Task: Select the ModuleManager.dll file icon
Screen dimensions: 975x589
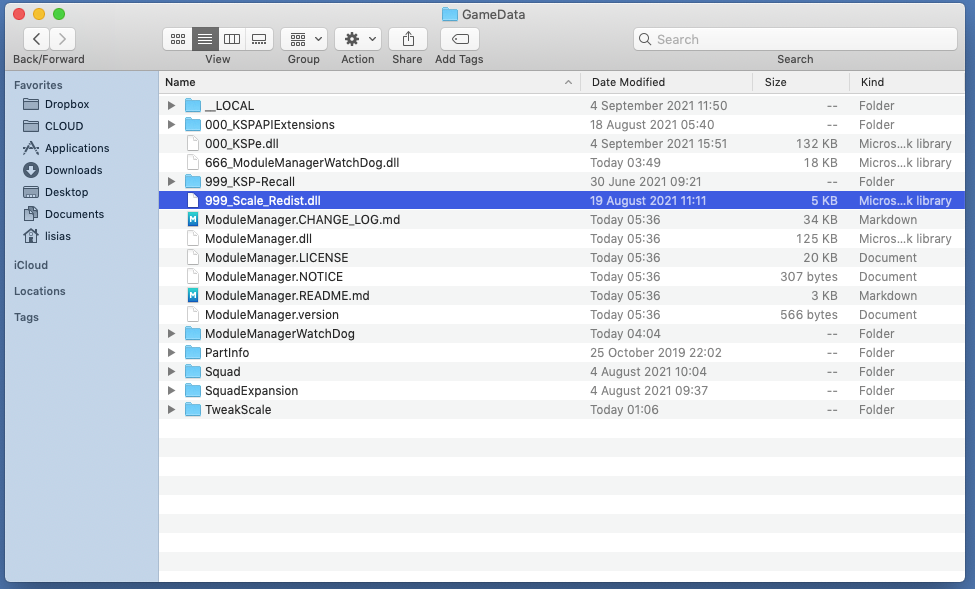Action: pos(193,238)
